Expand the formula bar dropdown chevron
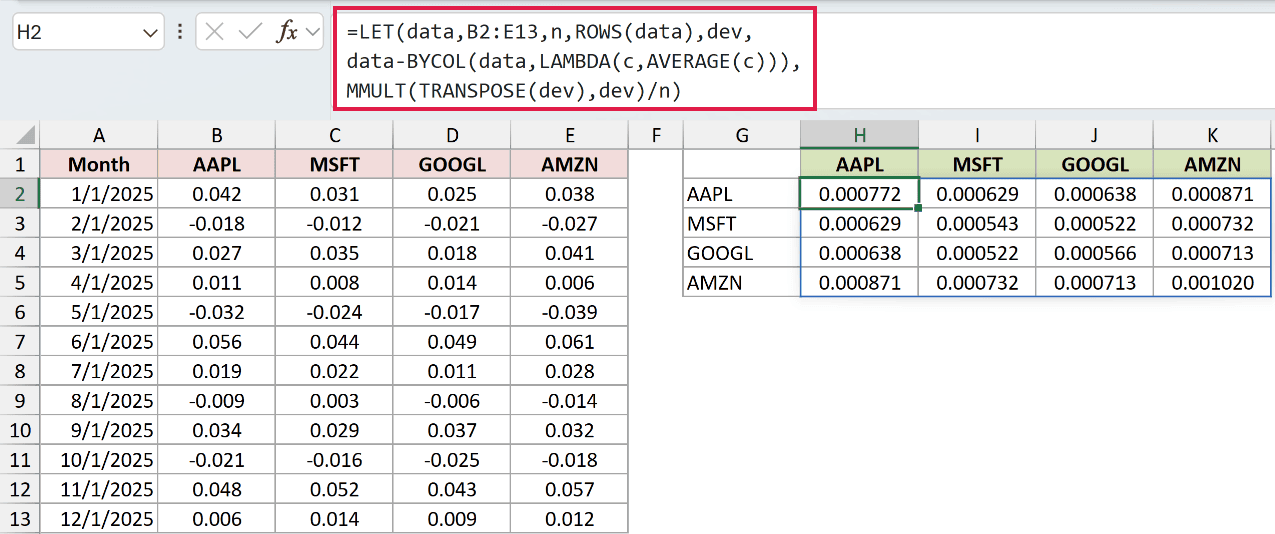The width and height of the screenshot is (1275, 534). [313, 32]
